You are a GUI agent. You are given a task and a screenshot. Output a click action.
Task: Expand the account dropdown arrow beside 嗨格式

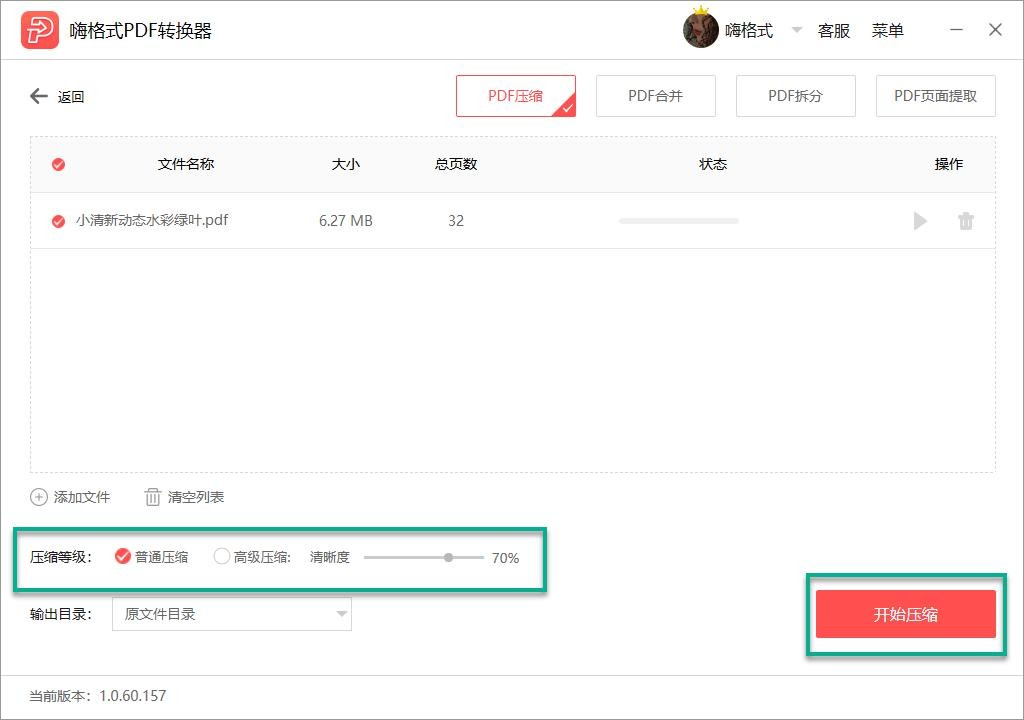796,30
